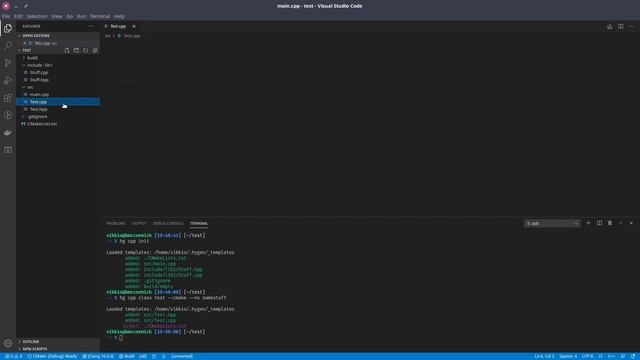Collapse the src folder
Screen dimensions: 640x360
tap(58, 87)
